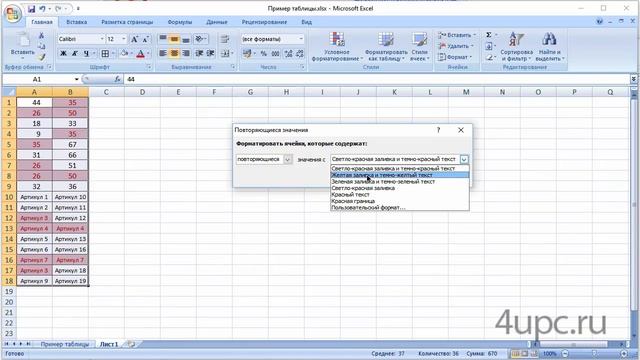Expand Удалить cells dropdown
Image resolution: width=640 pixels, height=360 pixels.
(x=472, y=46)
